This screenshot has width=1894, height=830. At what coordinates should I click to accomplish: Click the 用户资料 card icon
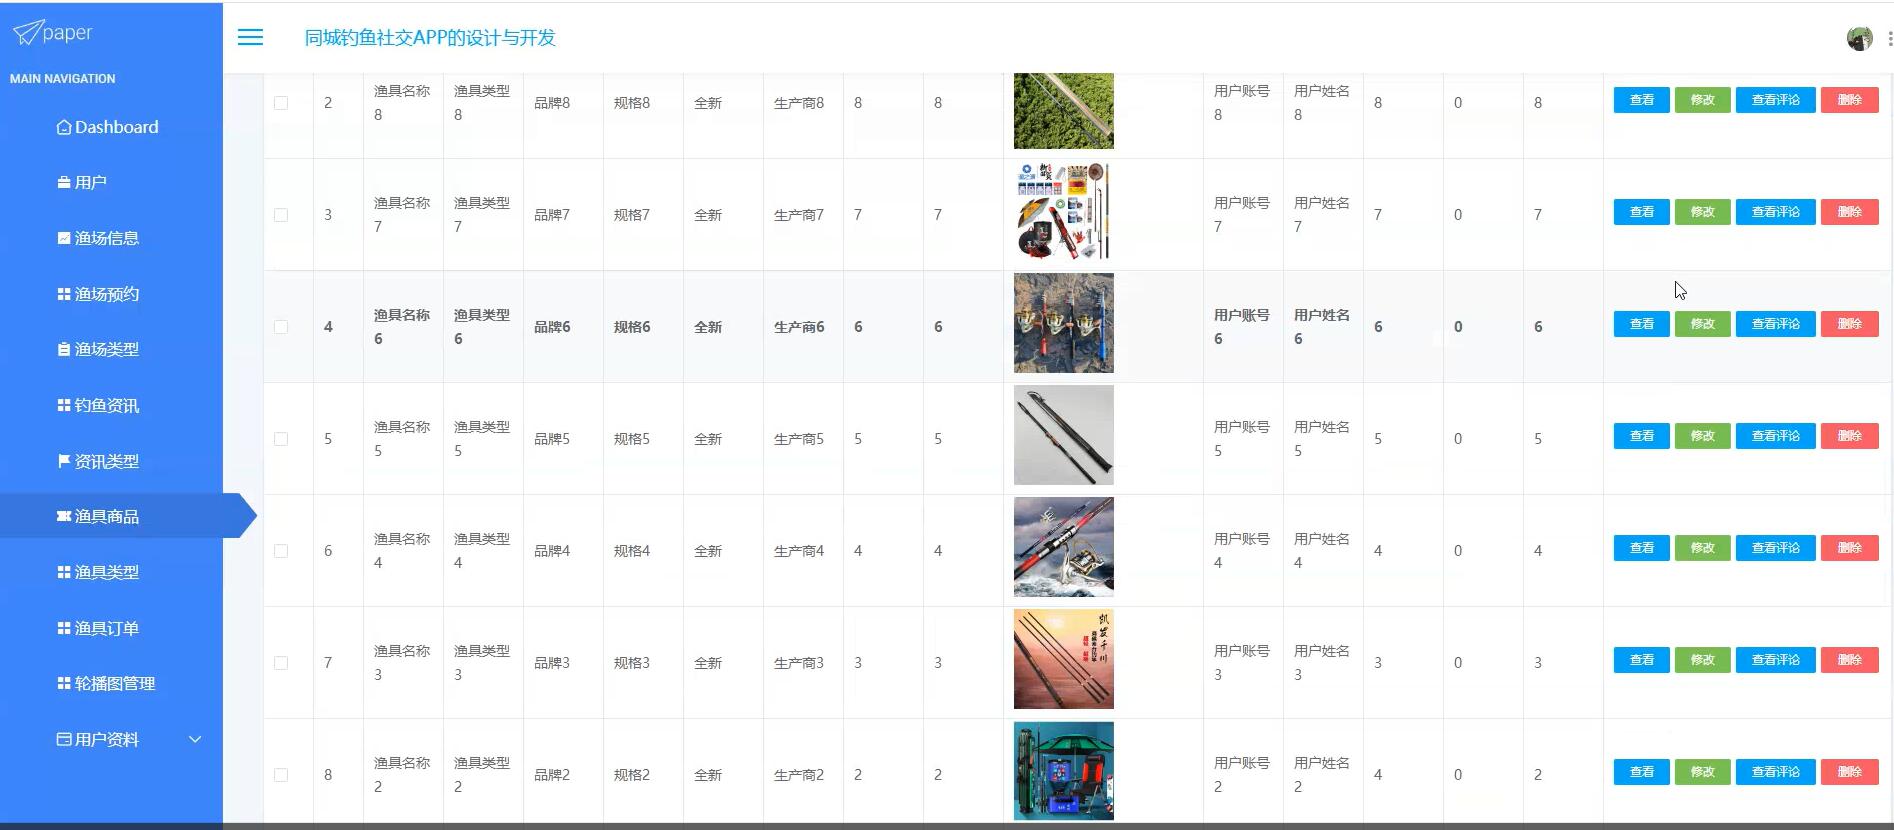(x=64, y=739)
